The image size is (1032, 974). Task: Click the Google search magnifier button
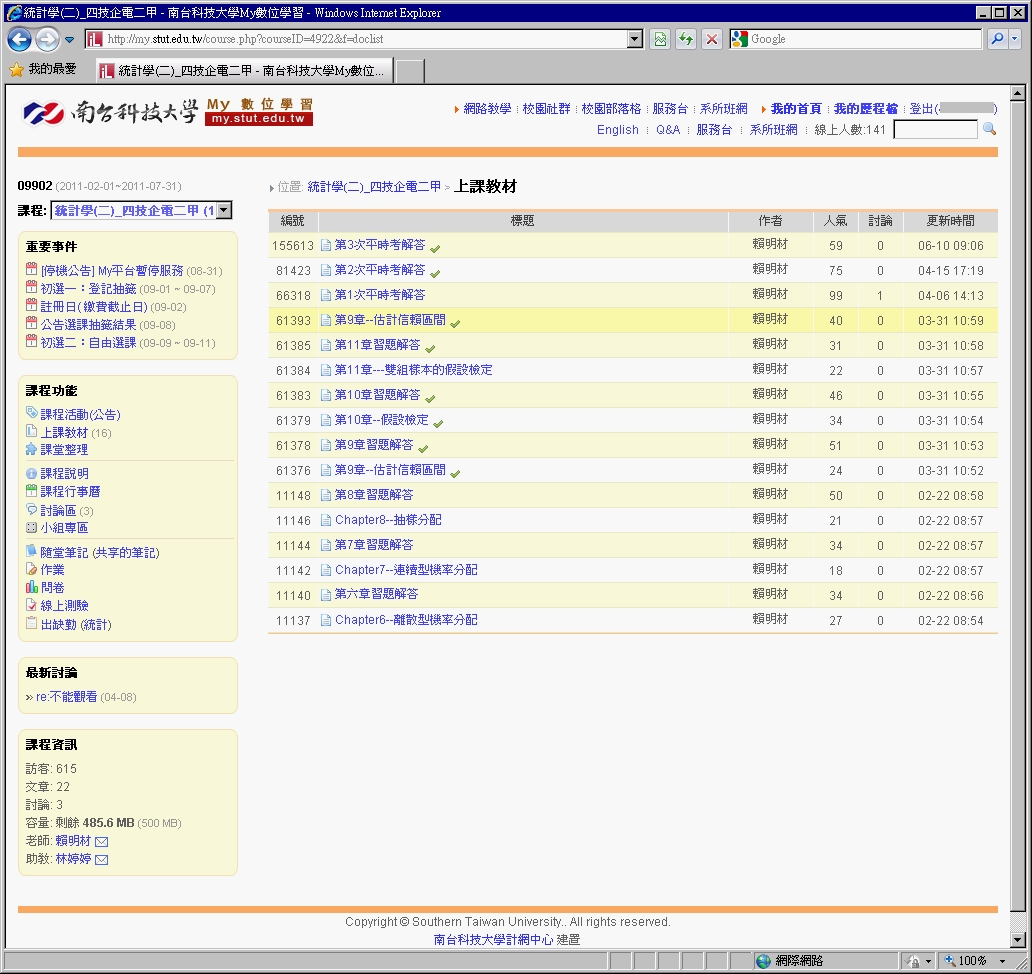pyautogui.click(x=997, y=39)
